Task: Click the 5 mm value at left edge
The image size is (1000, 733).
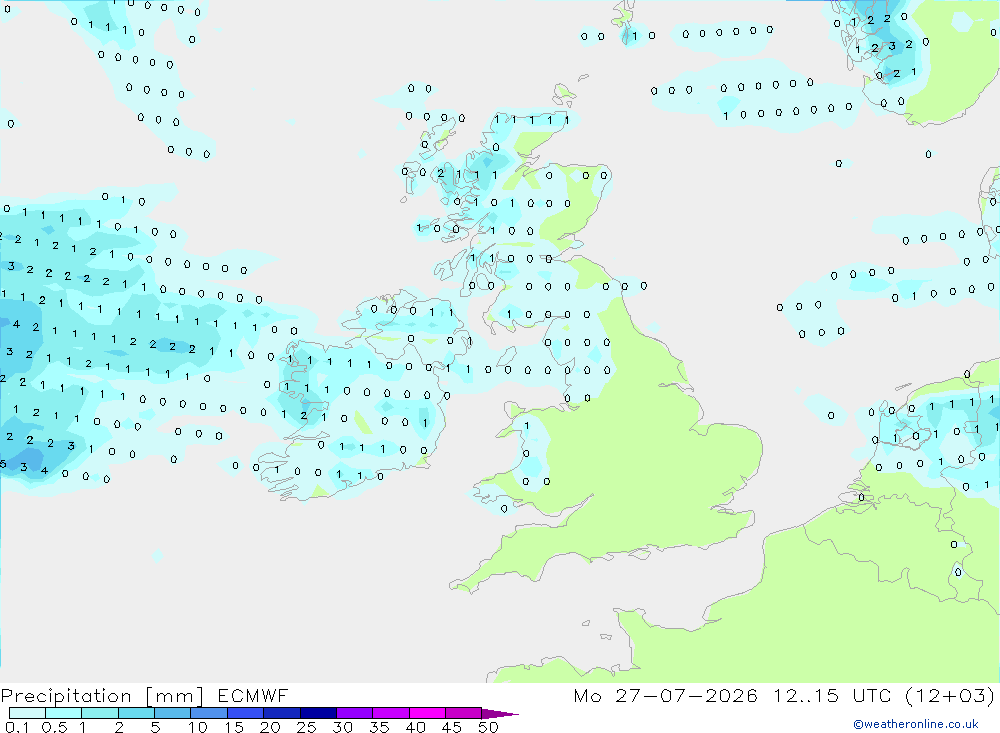Action: click(x=3, y=464)
